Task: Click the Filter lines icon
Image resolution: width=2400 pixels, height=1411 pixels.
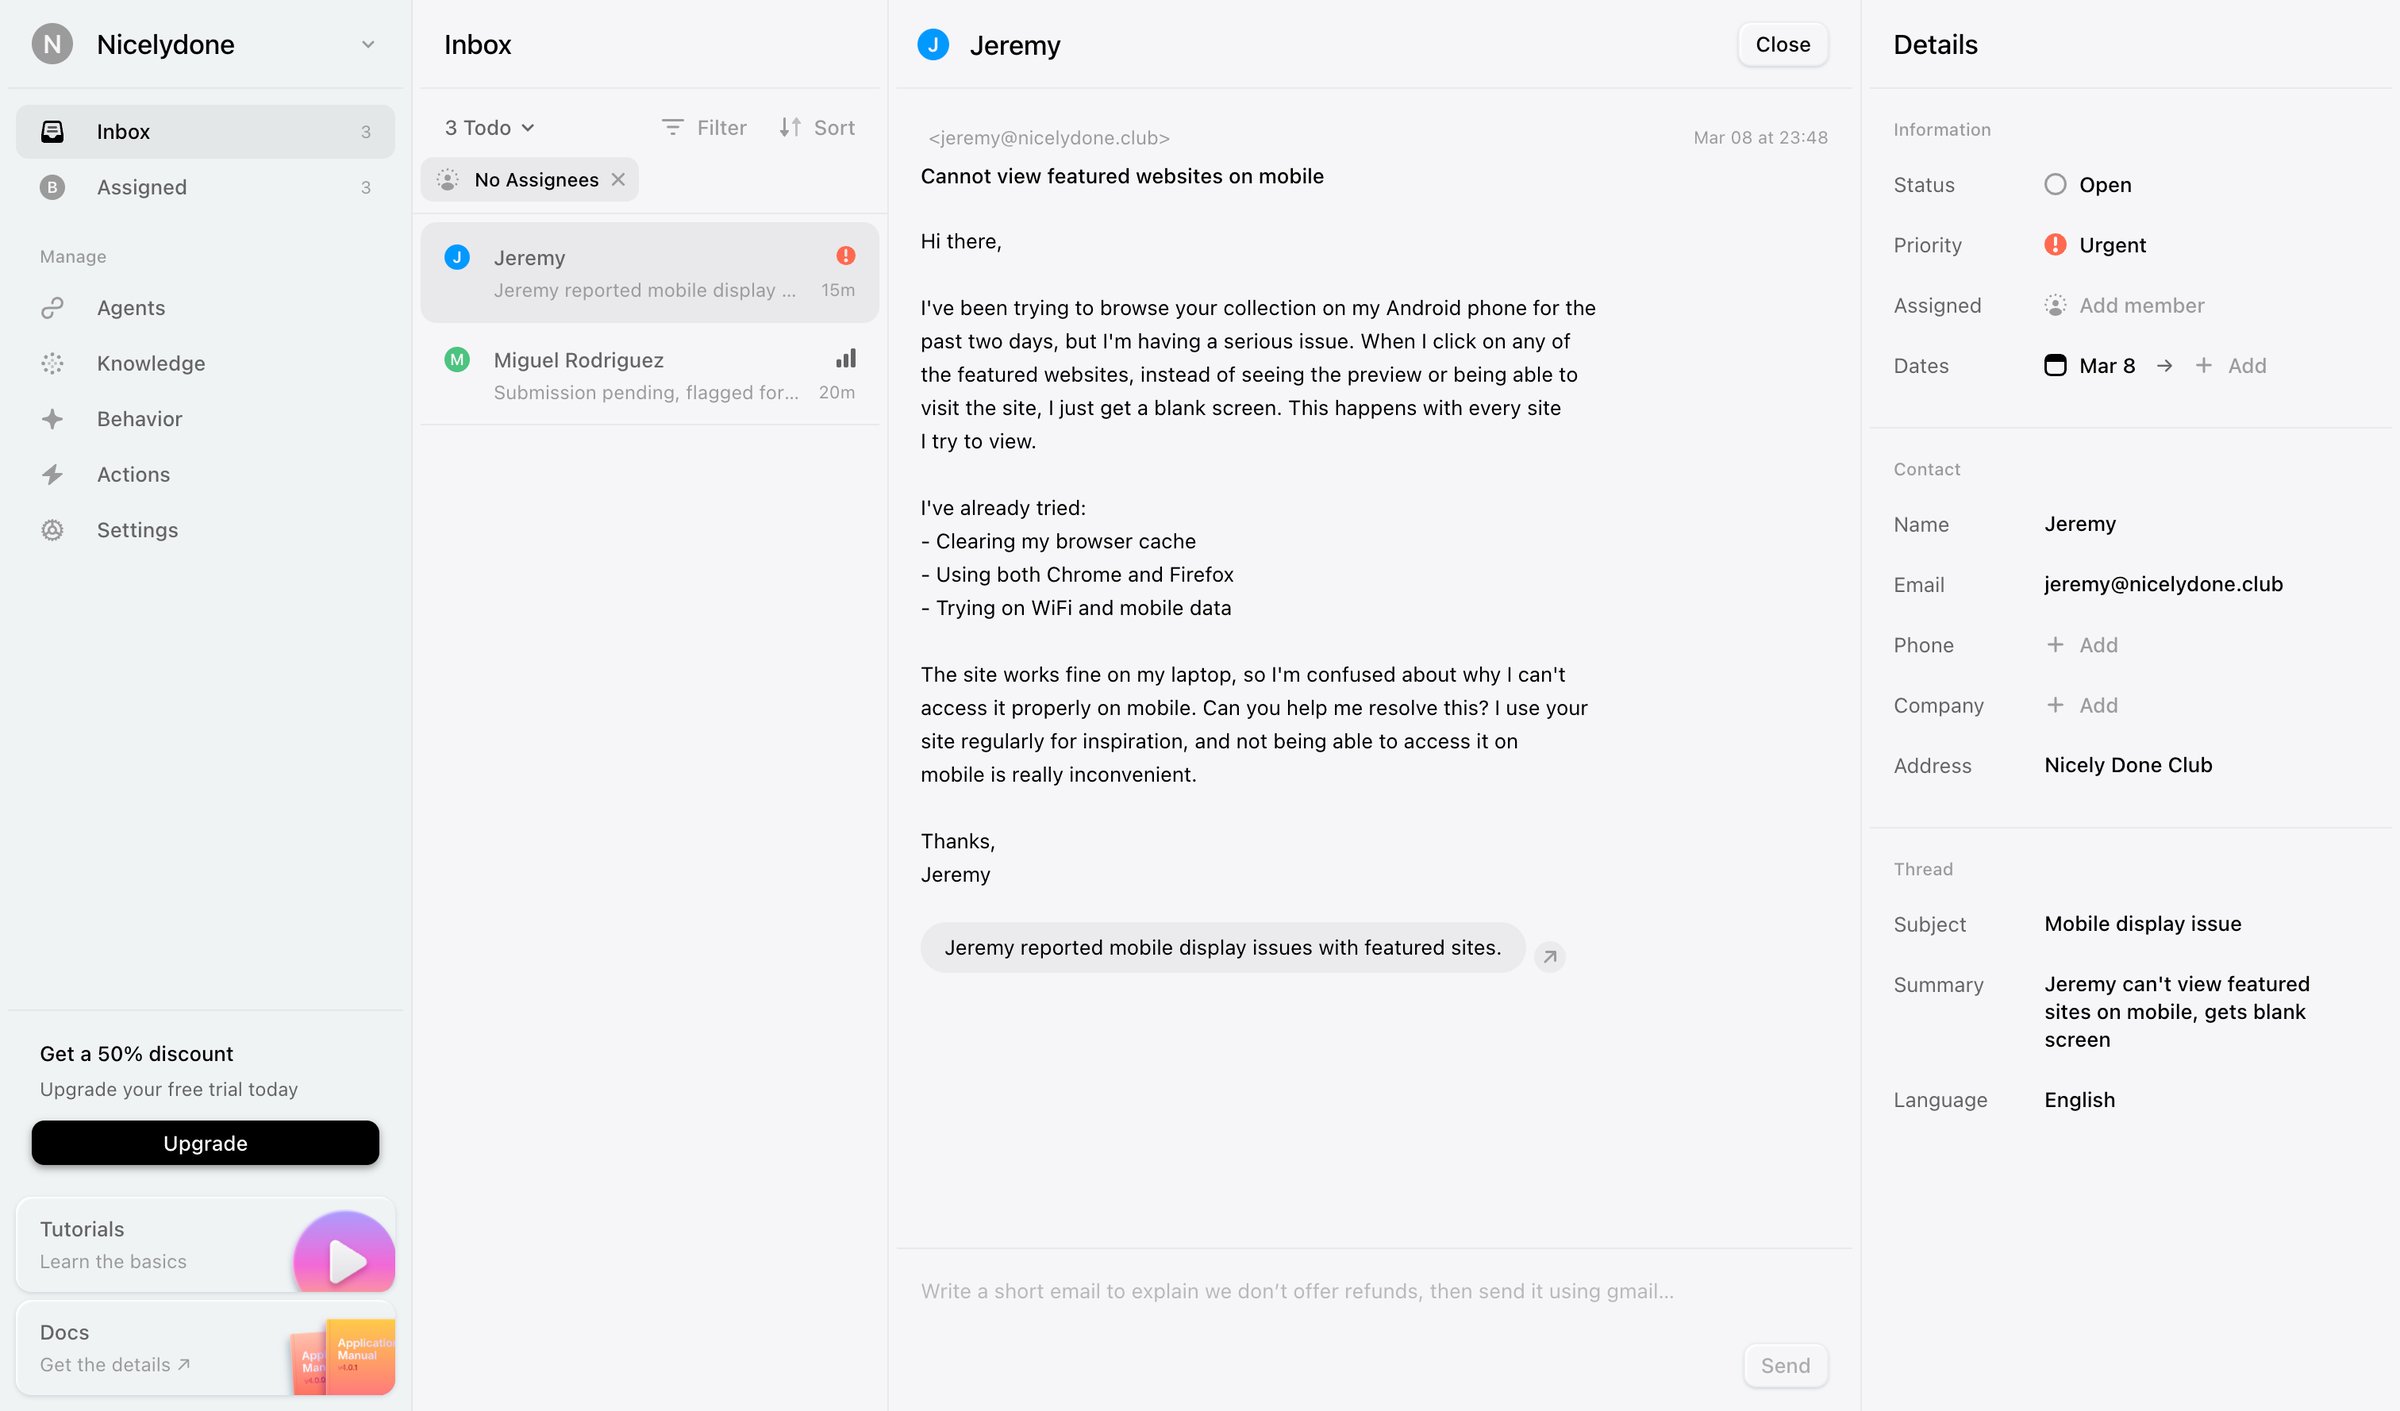Action: pos(672,128)
